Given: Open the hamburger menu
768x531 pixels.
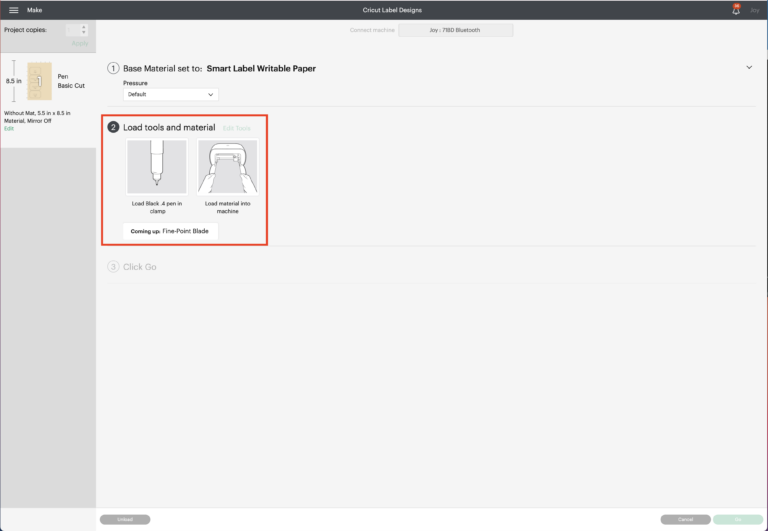Looking at the screenshot, I should pos(14,10).
